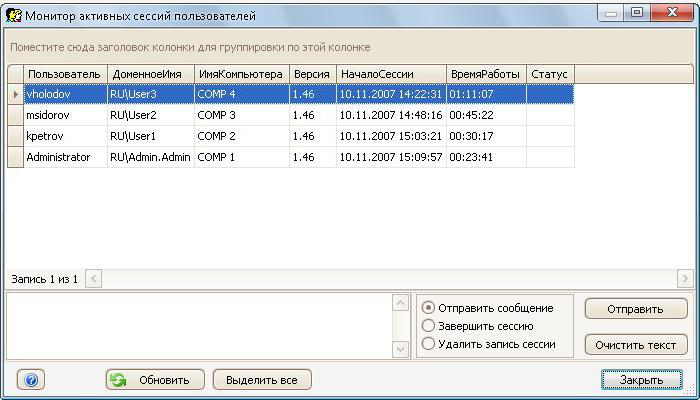Select the Удалить запись сессии radio option
The height and width of the screenshot is (400, 700).
pyautogui.click(x=489, y=344)
